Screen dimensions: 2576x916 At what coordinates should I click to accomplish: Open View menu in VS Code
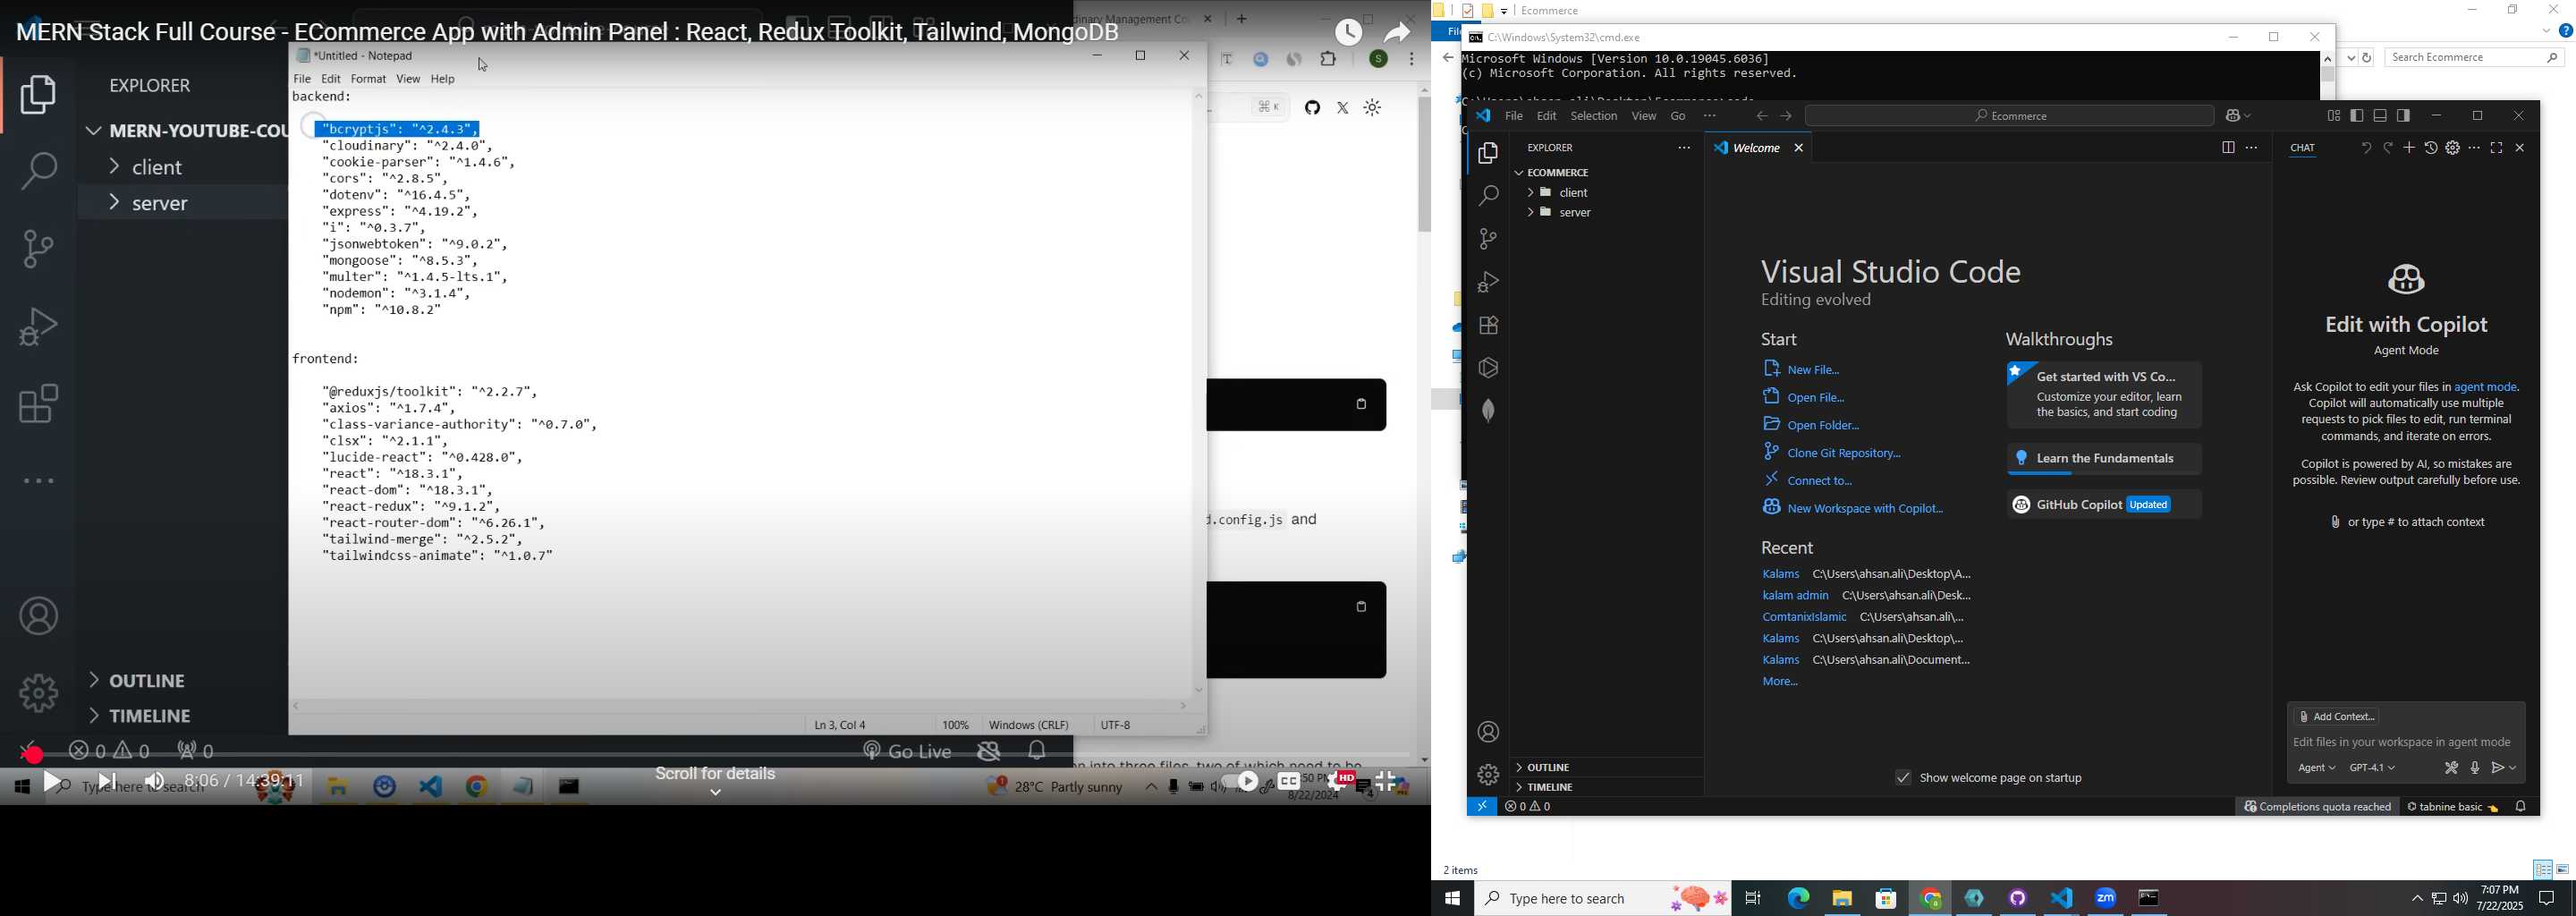click(1643, 116)
